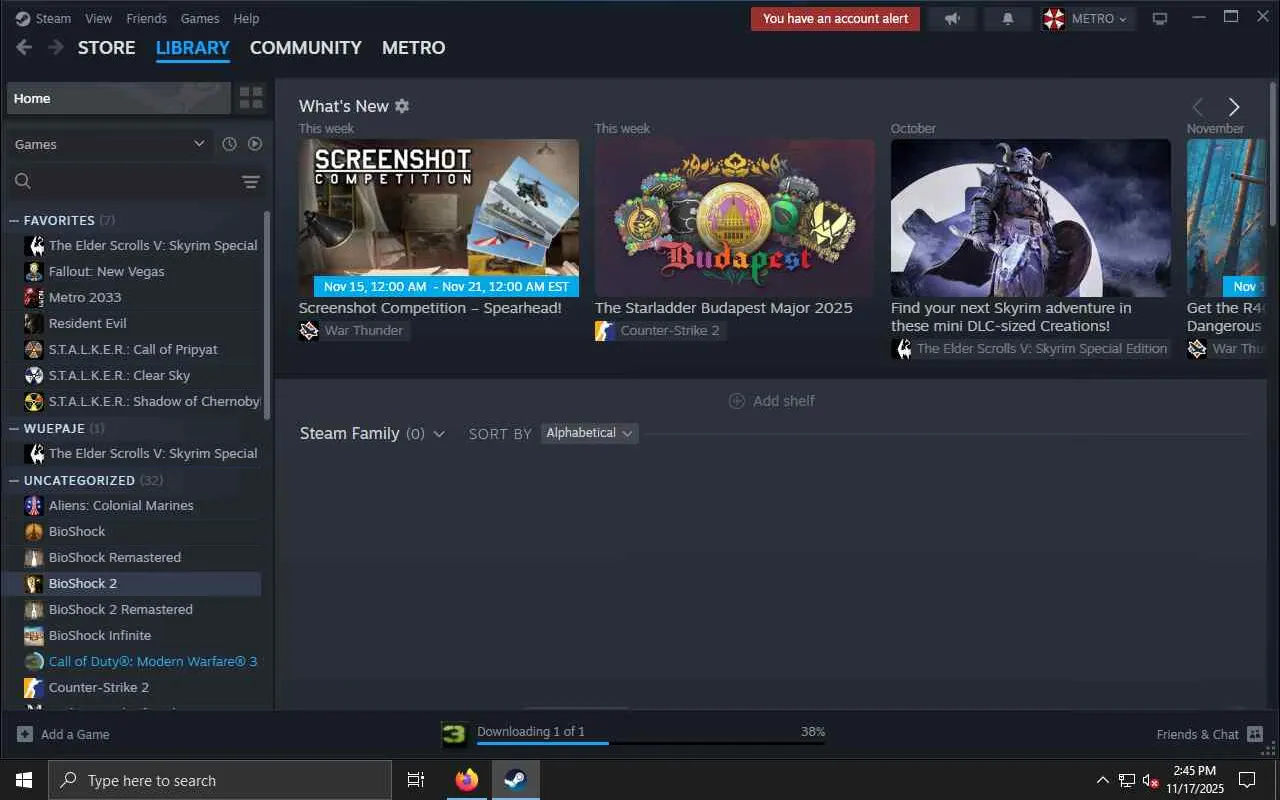Open the Windows action center notifications

[1247, 780]
